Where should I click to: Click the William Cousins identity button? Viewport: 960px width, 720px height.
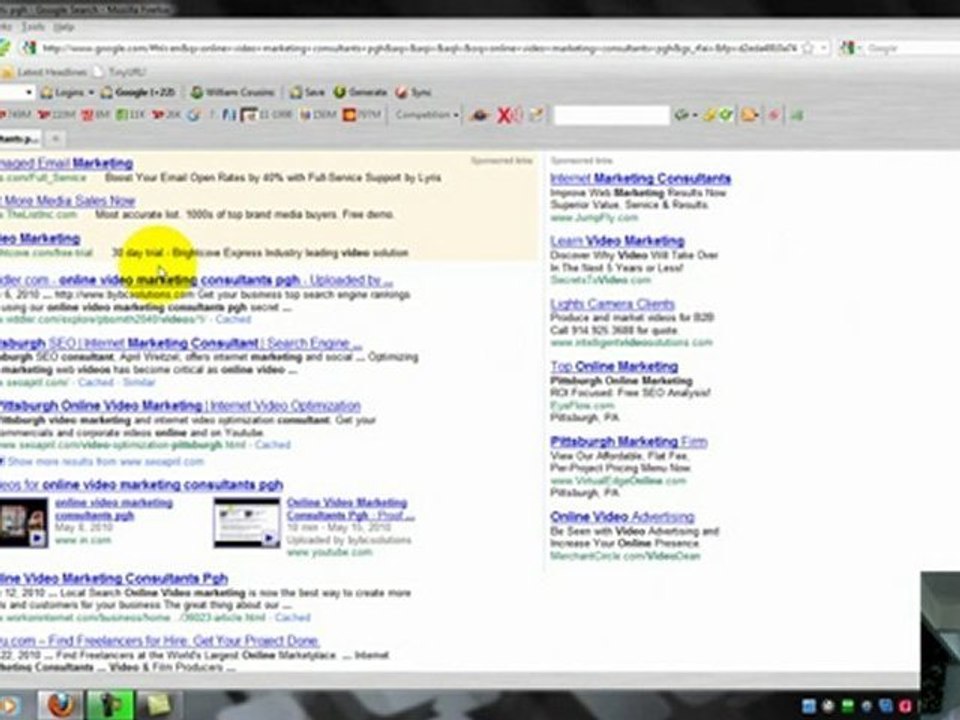click(233, 92)
